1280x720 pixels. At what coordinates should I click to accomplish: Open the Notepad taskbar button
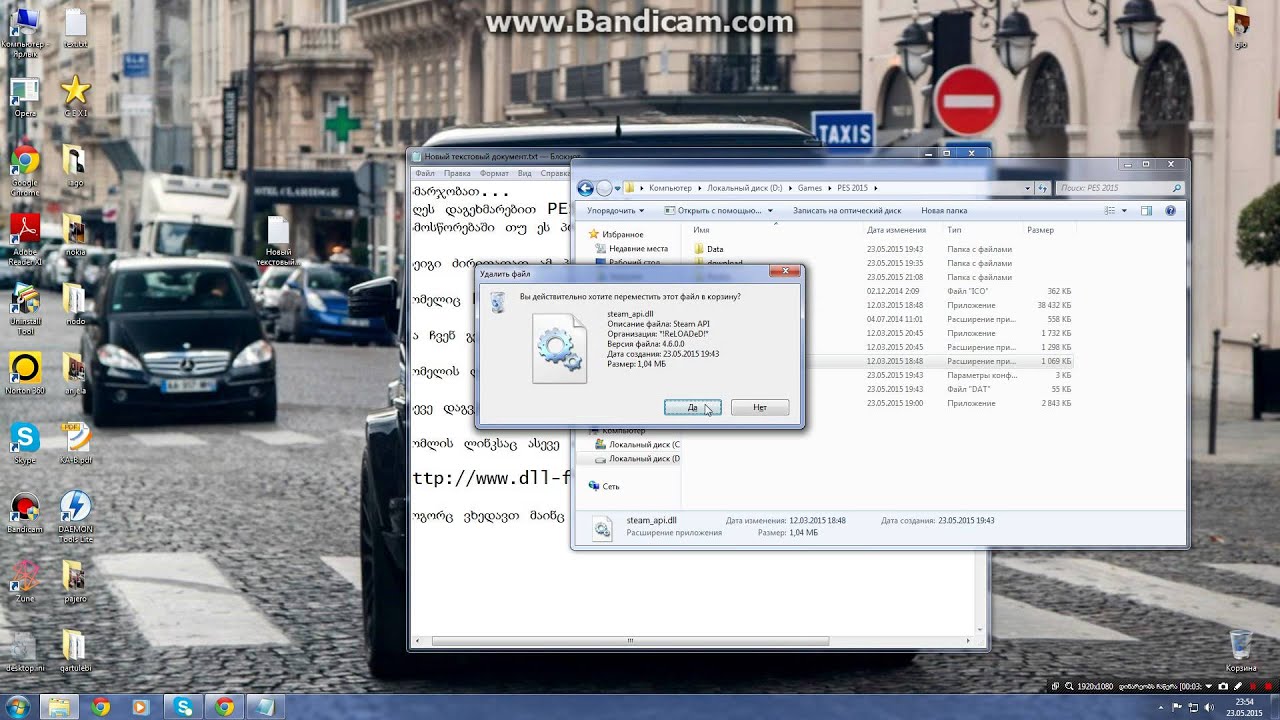[265, 707]
